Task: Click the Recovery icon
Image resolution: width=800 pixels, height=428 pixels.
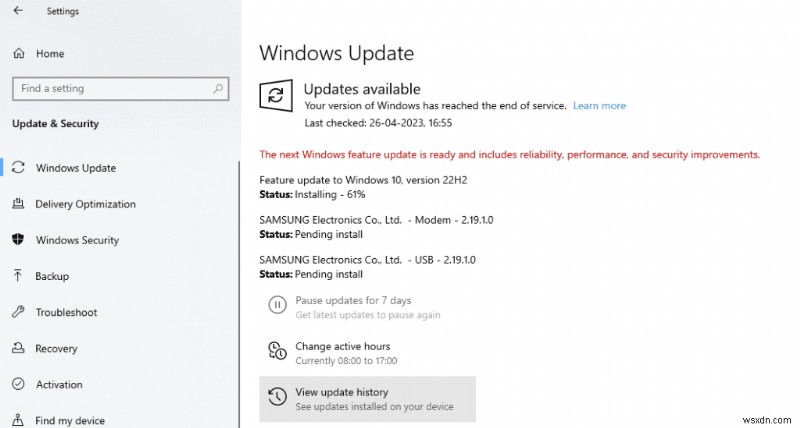Action: click(x=18, y=348)
